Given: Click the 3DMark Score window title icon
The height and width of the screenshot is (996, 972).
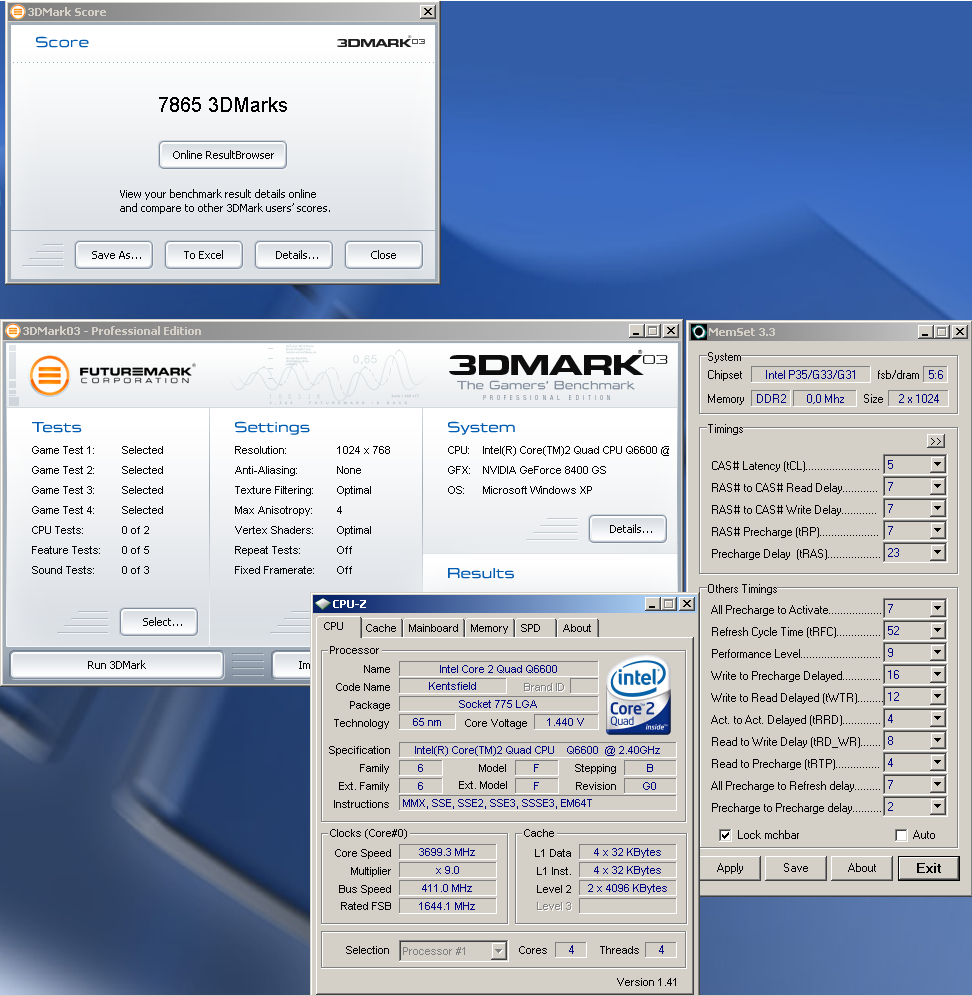Looking at the screenshot, I should (x=17, y=11).
